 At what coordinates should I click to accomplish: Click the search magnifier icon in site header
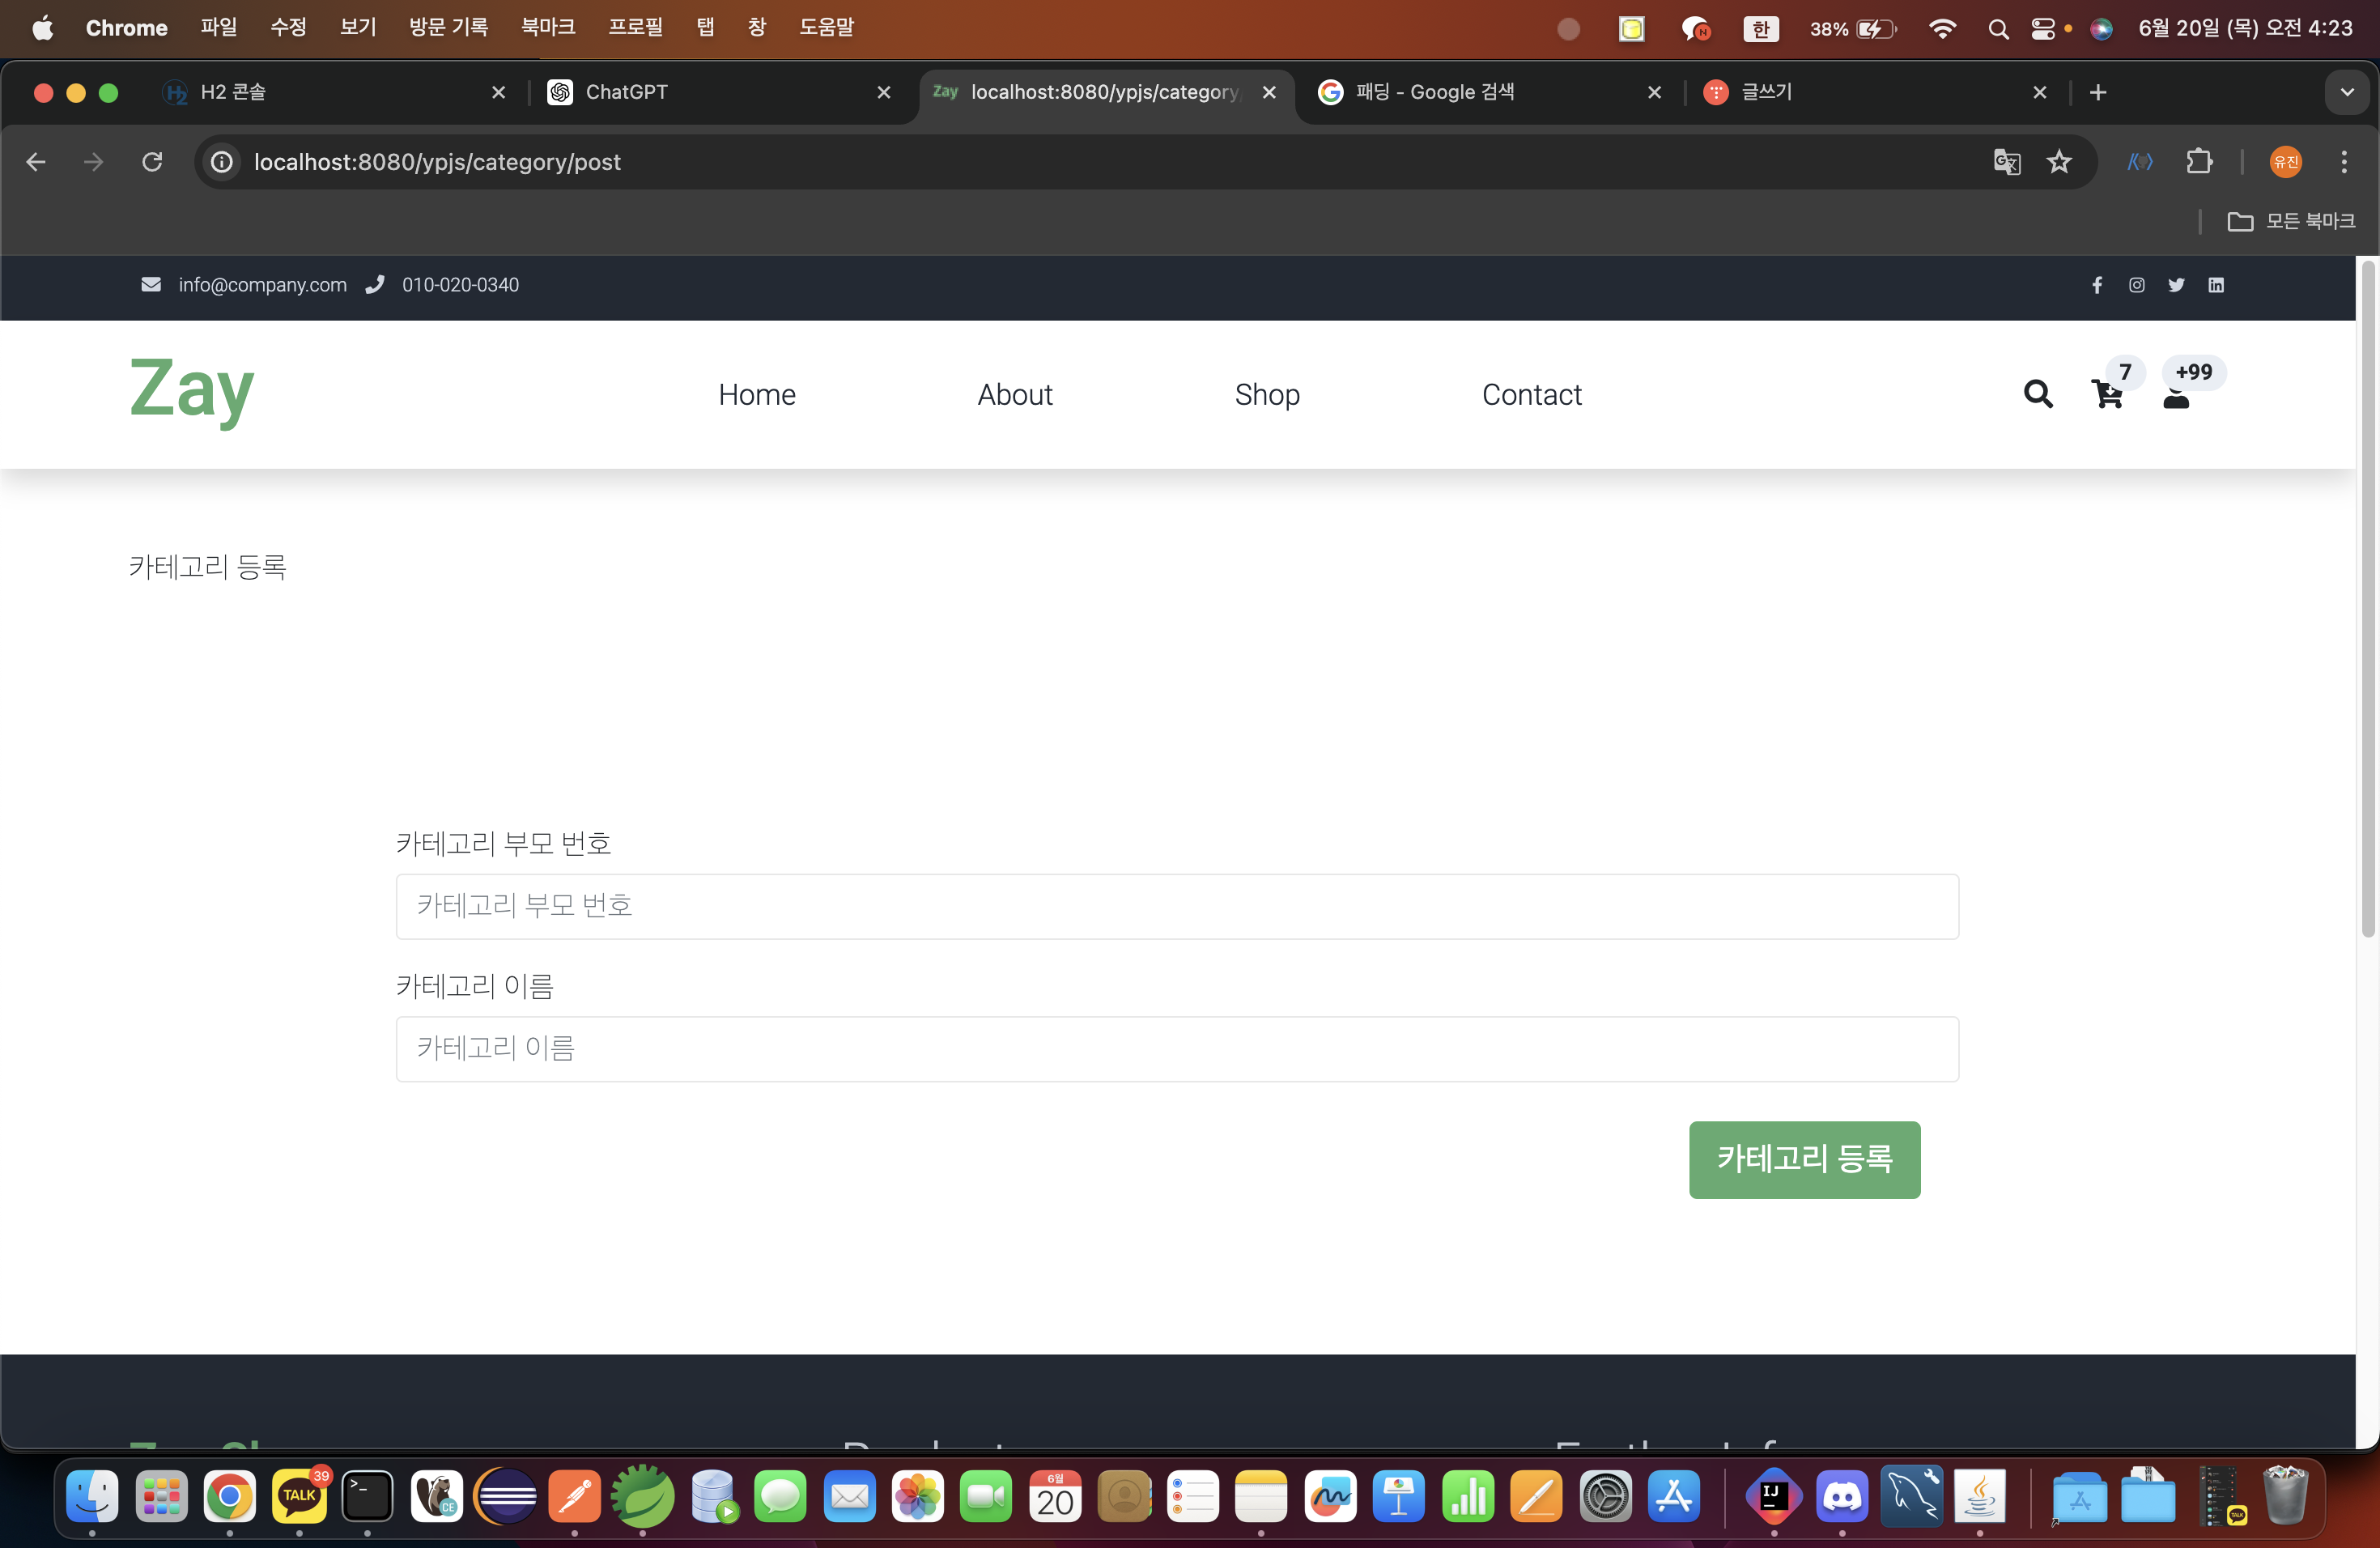2037,394
